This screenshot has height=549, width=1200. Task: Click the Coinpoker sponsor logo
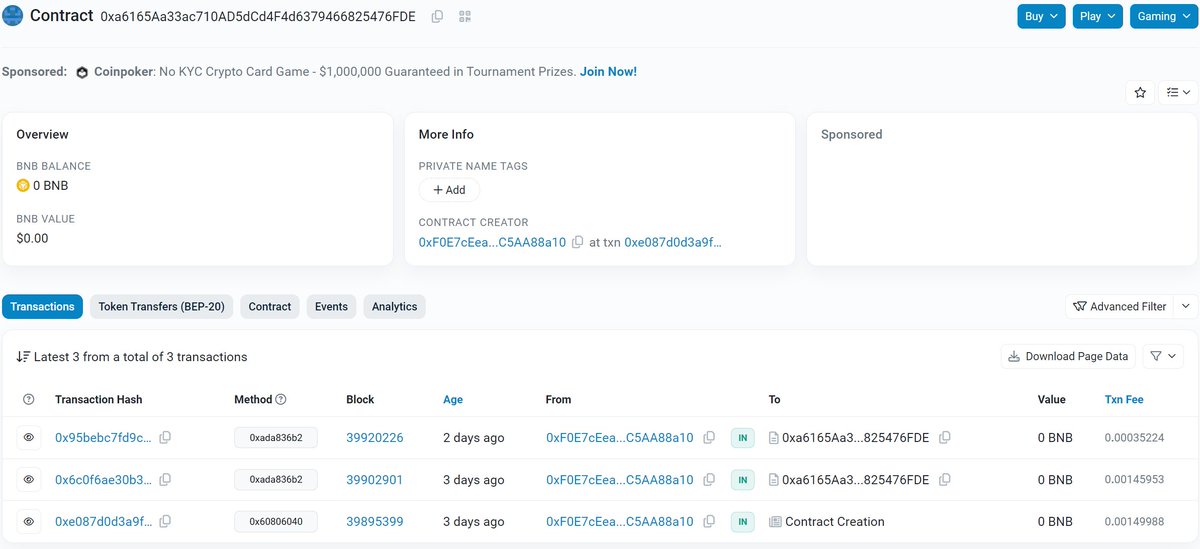point(84,72)
